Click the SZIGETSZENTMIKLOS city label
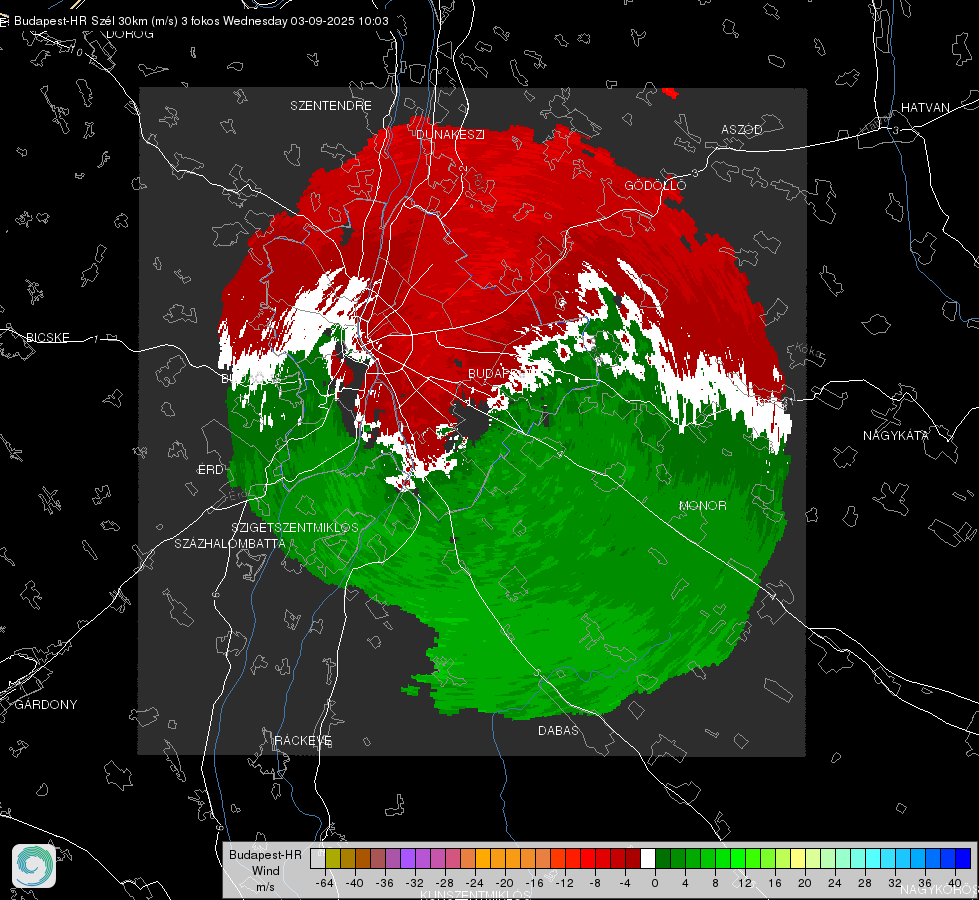 295,528
